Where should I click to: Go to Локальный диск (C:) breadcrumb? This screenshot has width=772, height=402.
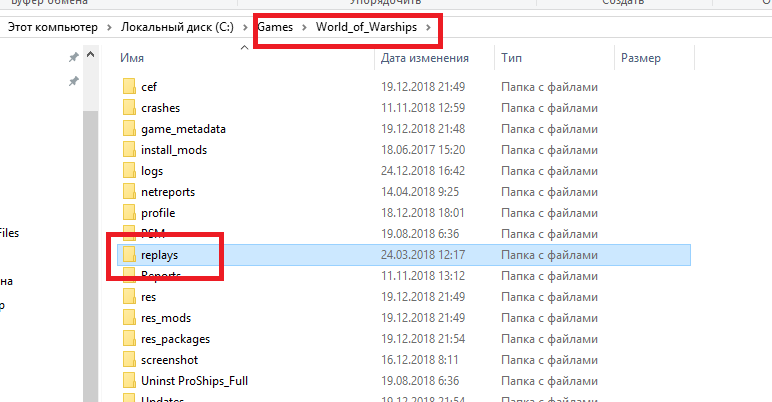click(177, 27)
